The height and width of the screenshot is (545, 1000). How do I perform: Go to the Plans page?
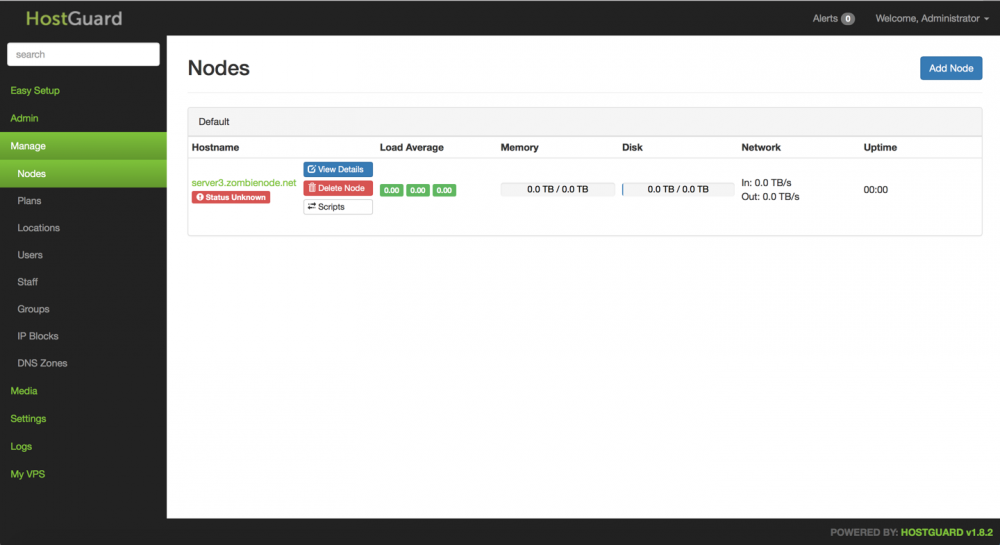29,200
